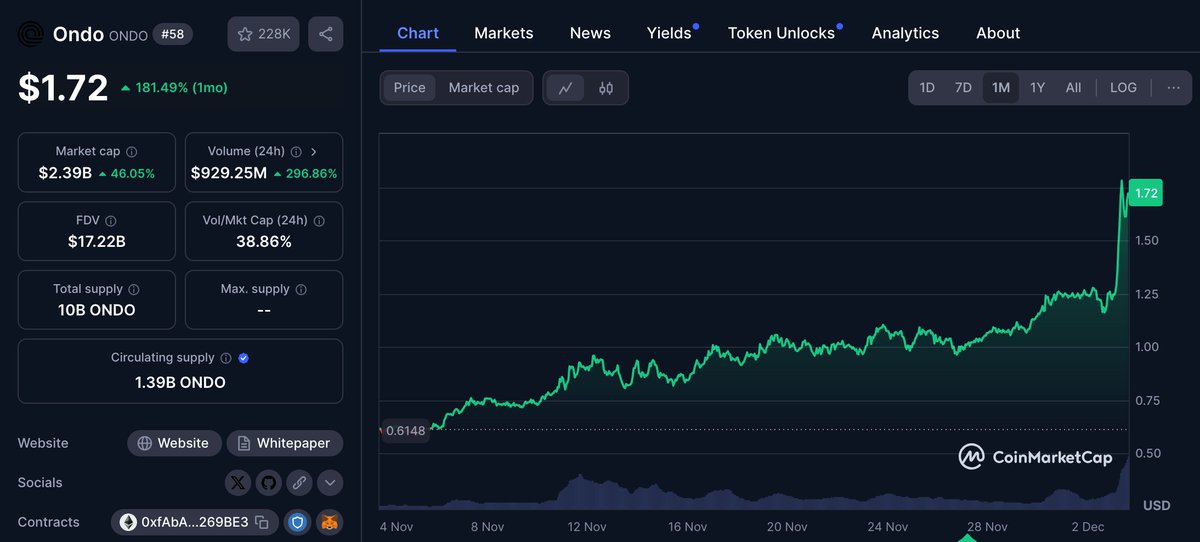This screenshot has width=1200, height=542.
Task: Show Total supply info icon
Action: [134, 289]
